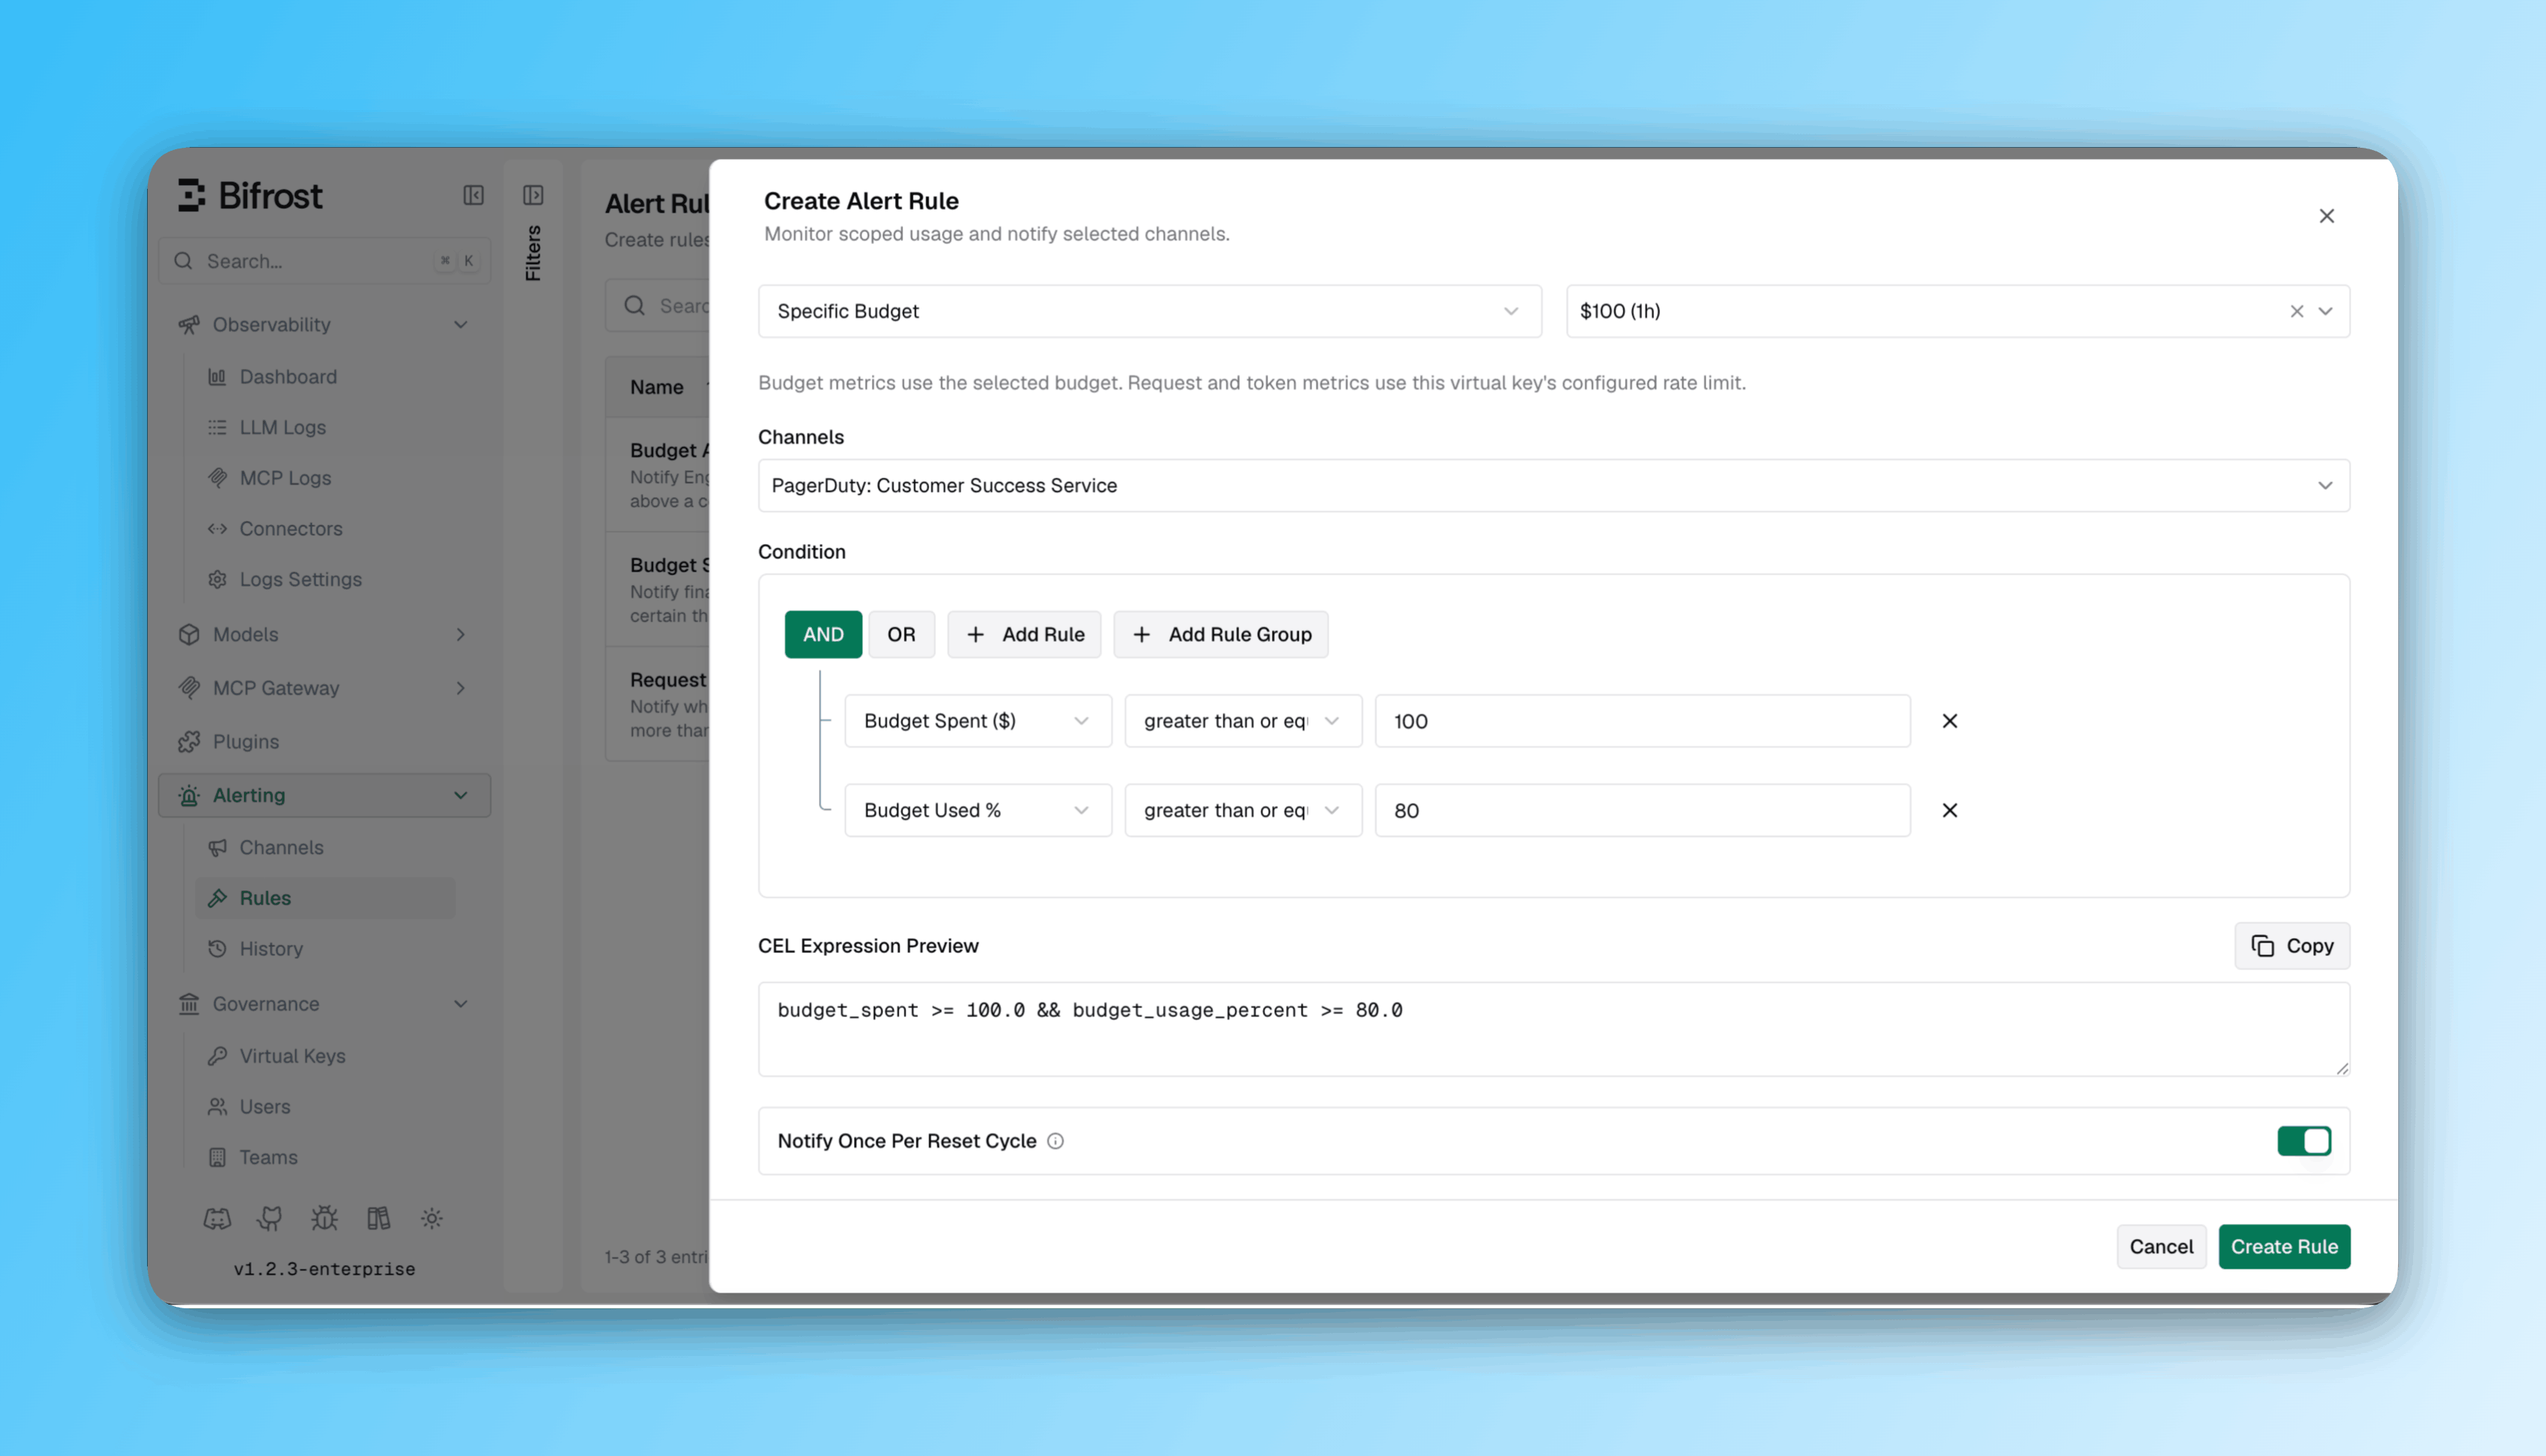Image resolution: width=2546 pixels, height=1456 pixels.
Task: Close the Create Alert Rule dialog
Action: [x=2326, y=216]
